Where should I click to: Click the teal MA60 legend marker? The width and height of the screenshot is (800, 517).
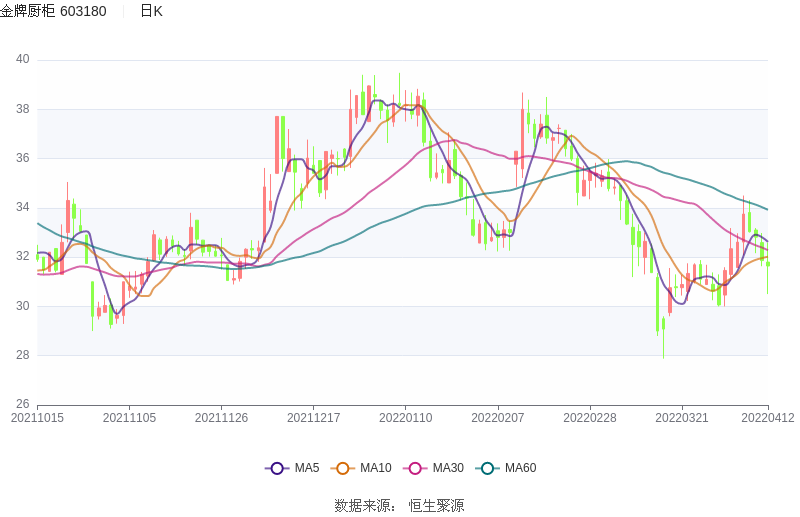coord(487,468)
